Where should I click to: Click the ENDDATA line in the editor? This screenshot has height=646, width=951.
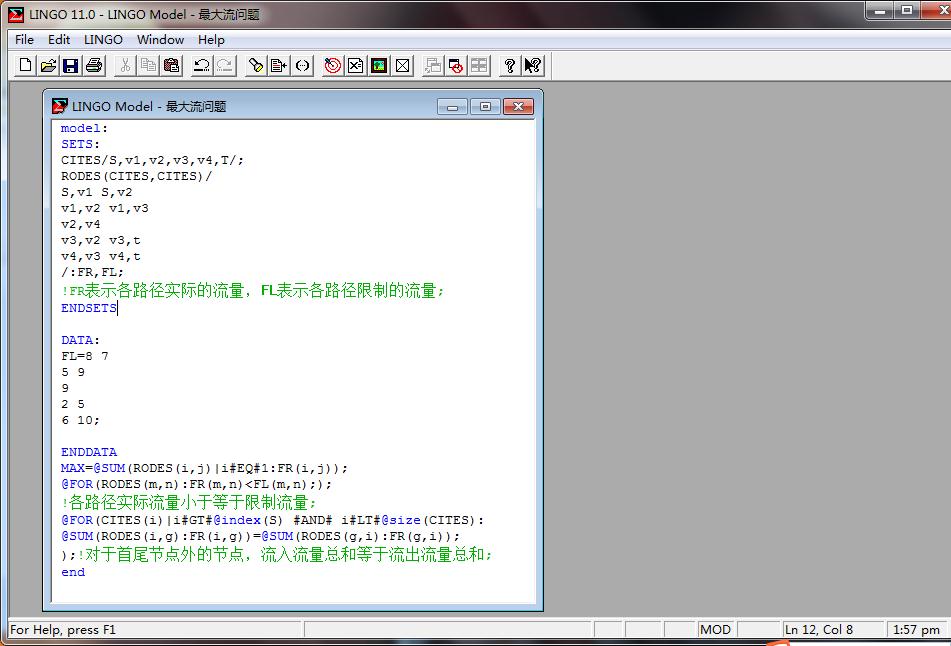[89, 452]
